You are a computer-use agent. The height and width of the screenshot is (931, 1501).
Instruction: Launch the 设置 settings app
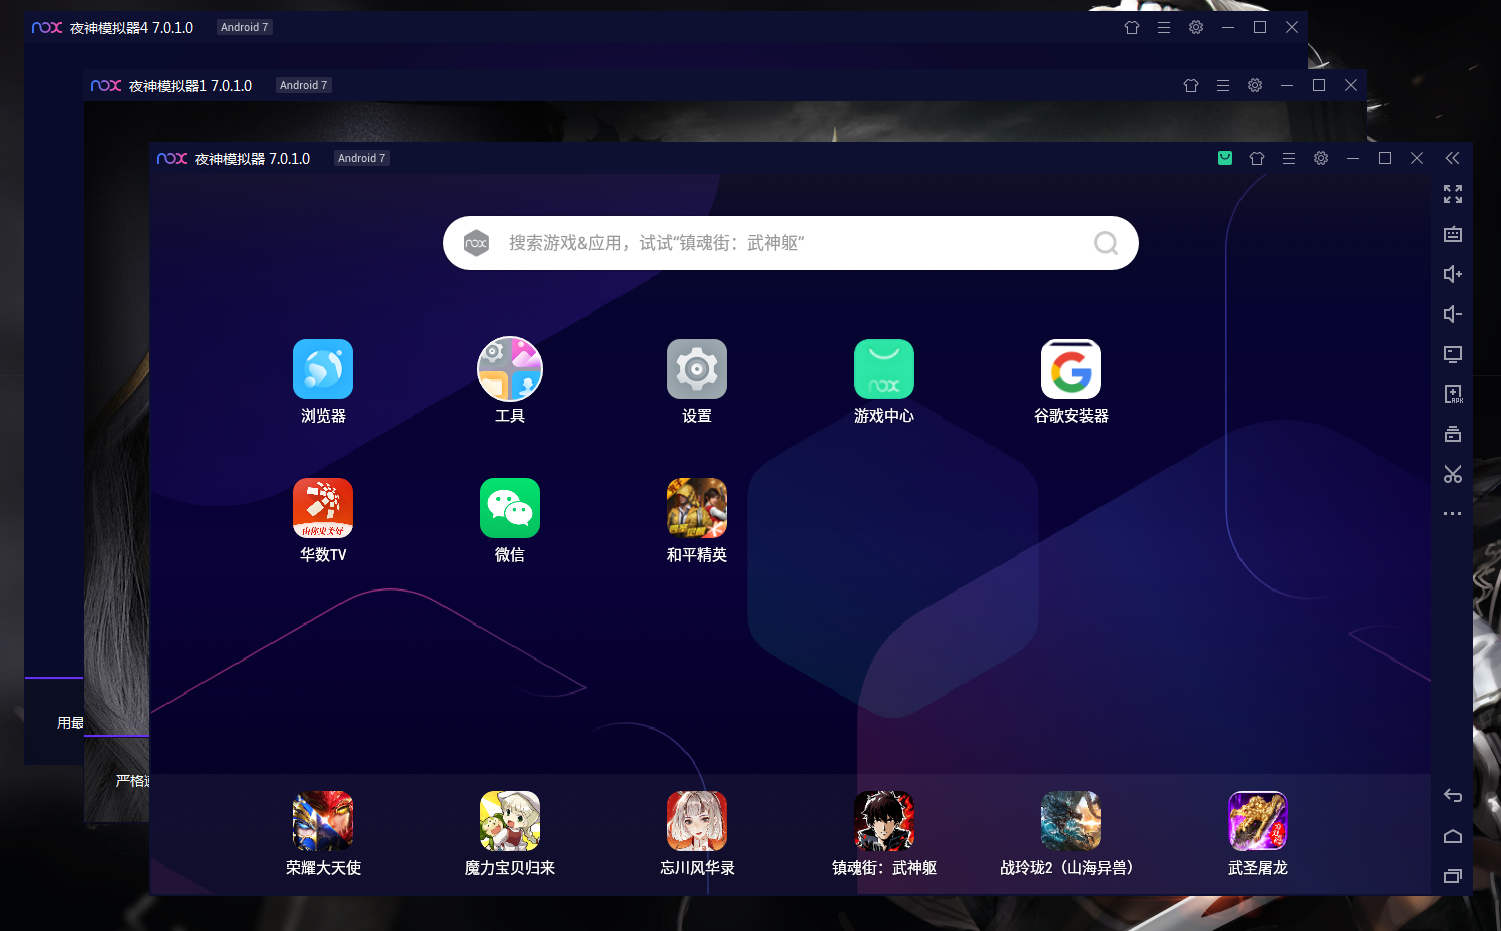point(697,369)
